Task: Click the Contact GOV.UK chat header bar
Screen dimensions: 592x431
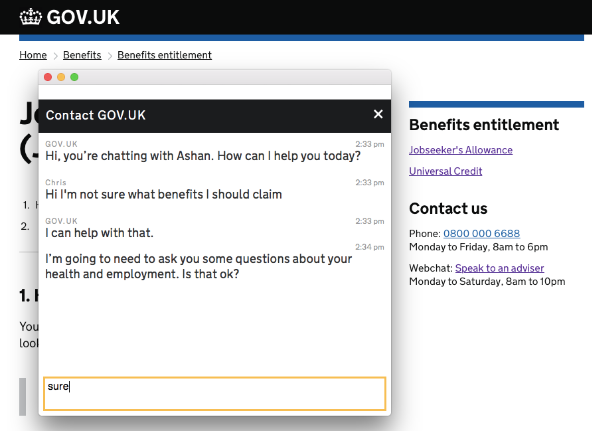Action: click(214, 116)
